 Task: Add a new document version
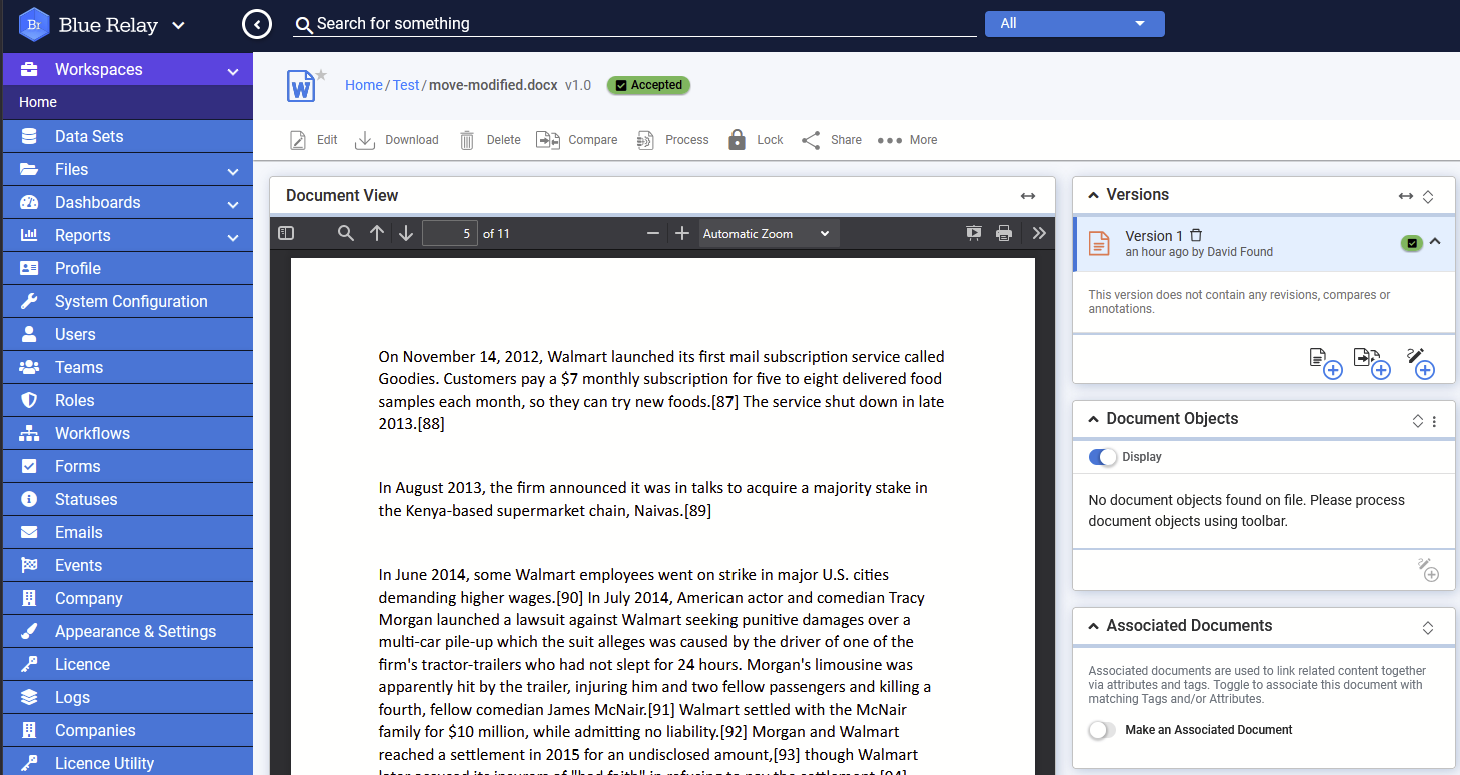tap(1325, 362)
